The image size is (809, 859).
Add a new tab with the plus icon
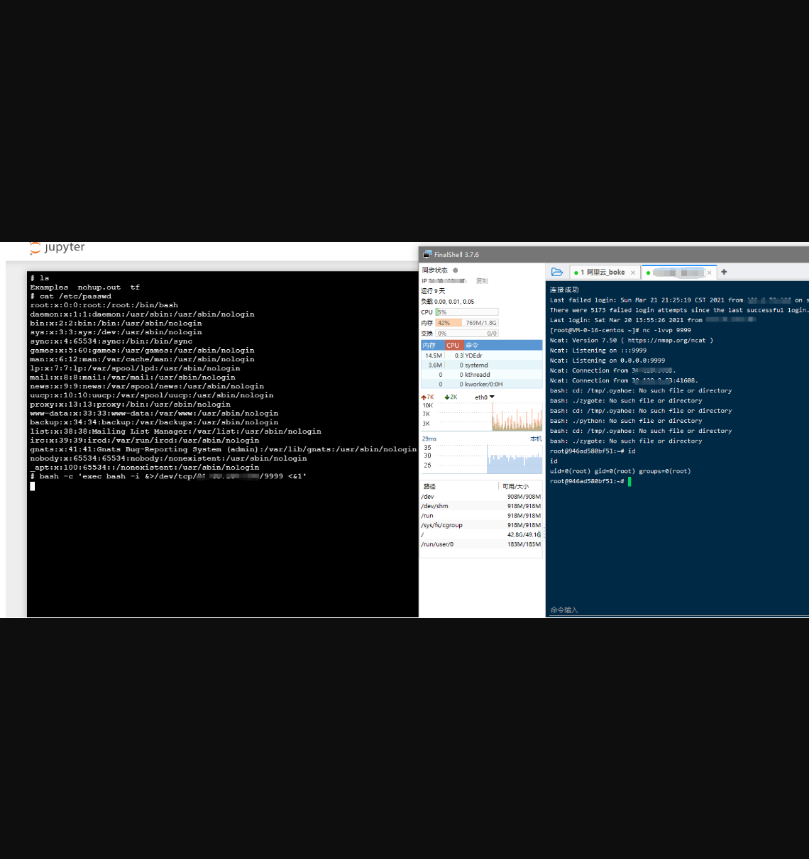coord(724,272)
